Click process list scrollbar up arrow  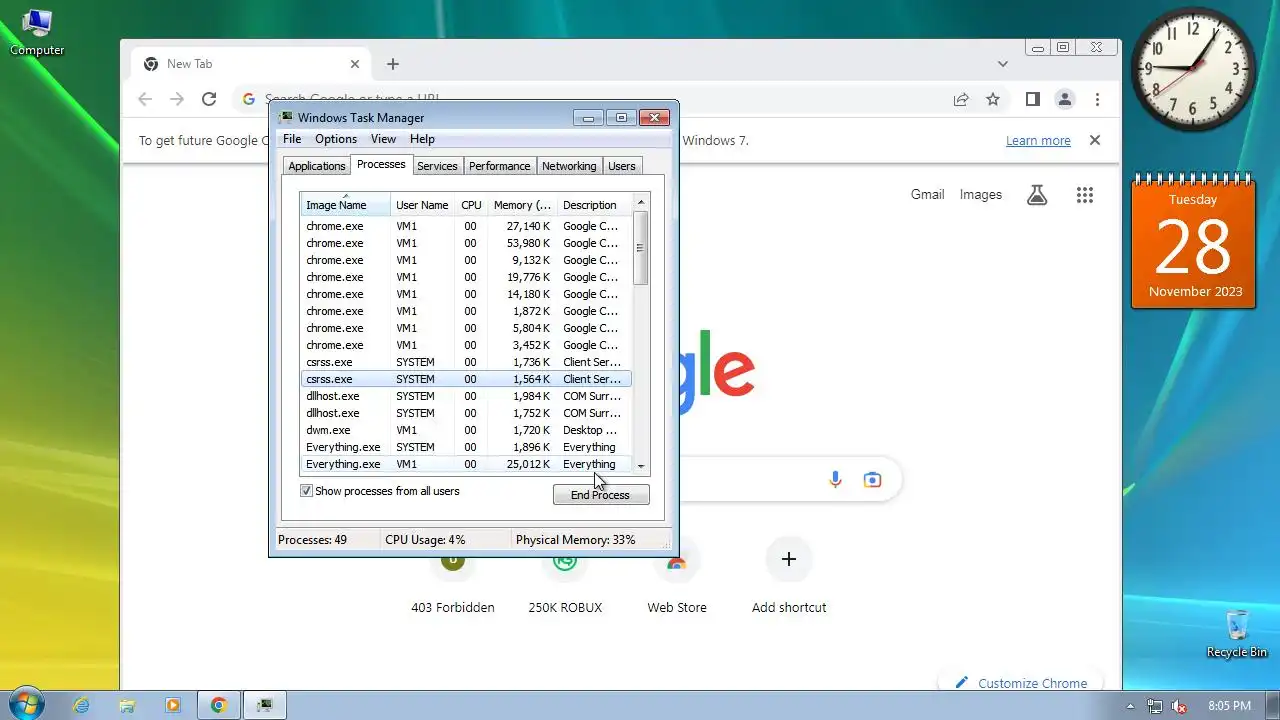click(641, 202)
